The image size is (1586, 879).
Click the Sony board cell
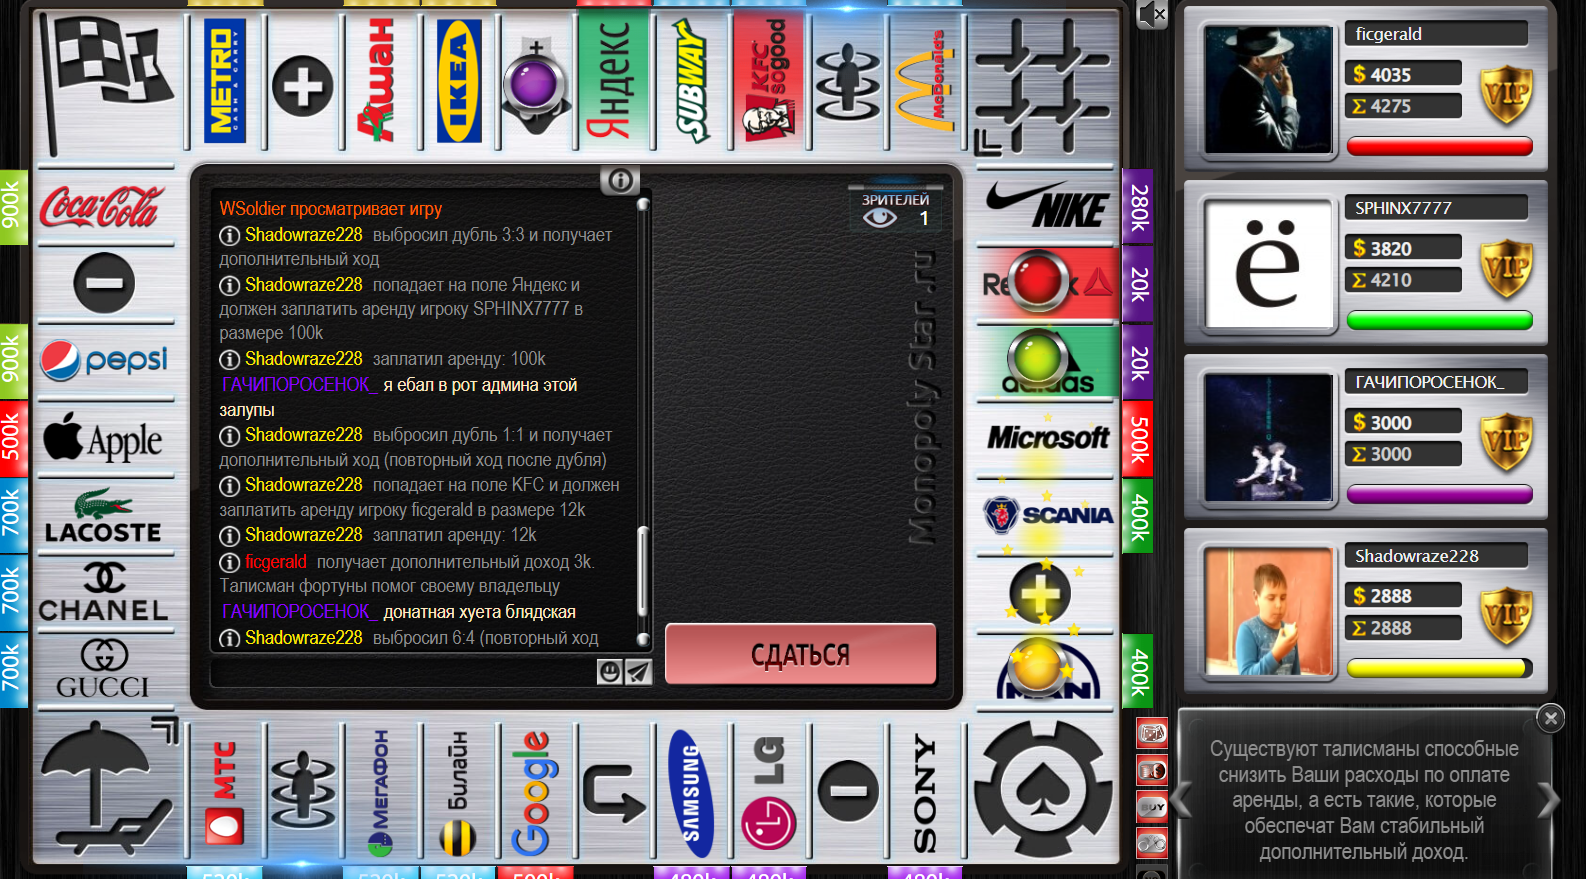[925, 792]
